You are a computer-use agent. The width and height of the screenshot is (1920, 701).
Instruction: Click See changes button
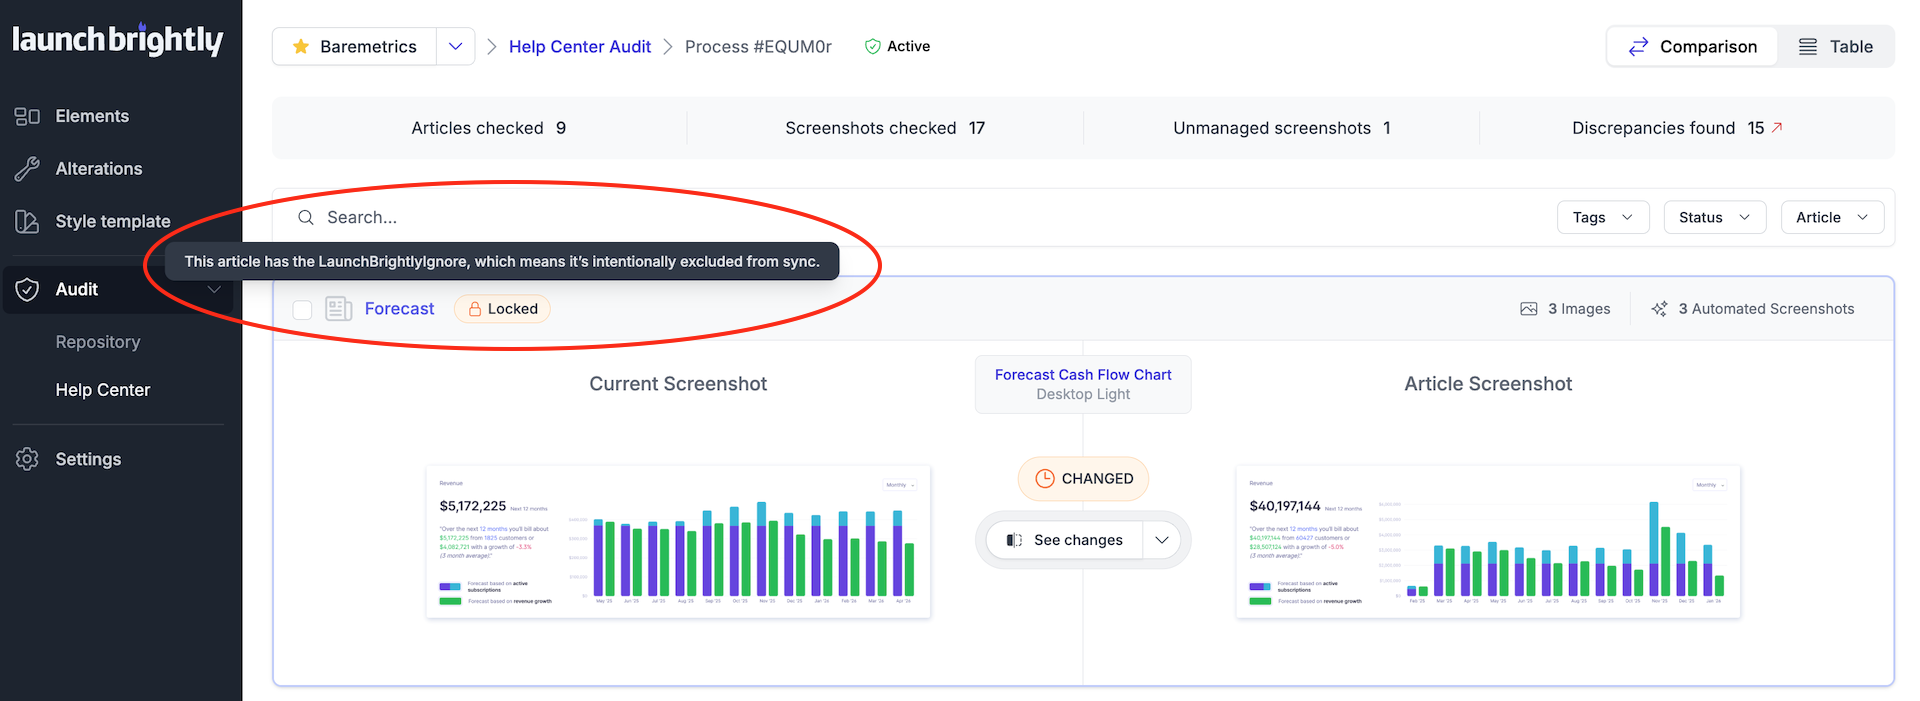(1065, 540)
